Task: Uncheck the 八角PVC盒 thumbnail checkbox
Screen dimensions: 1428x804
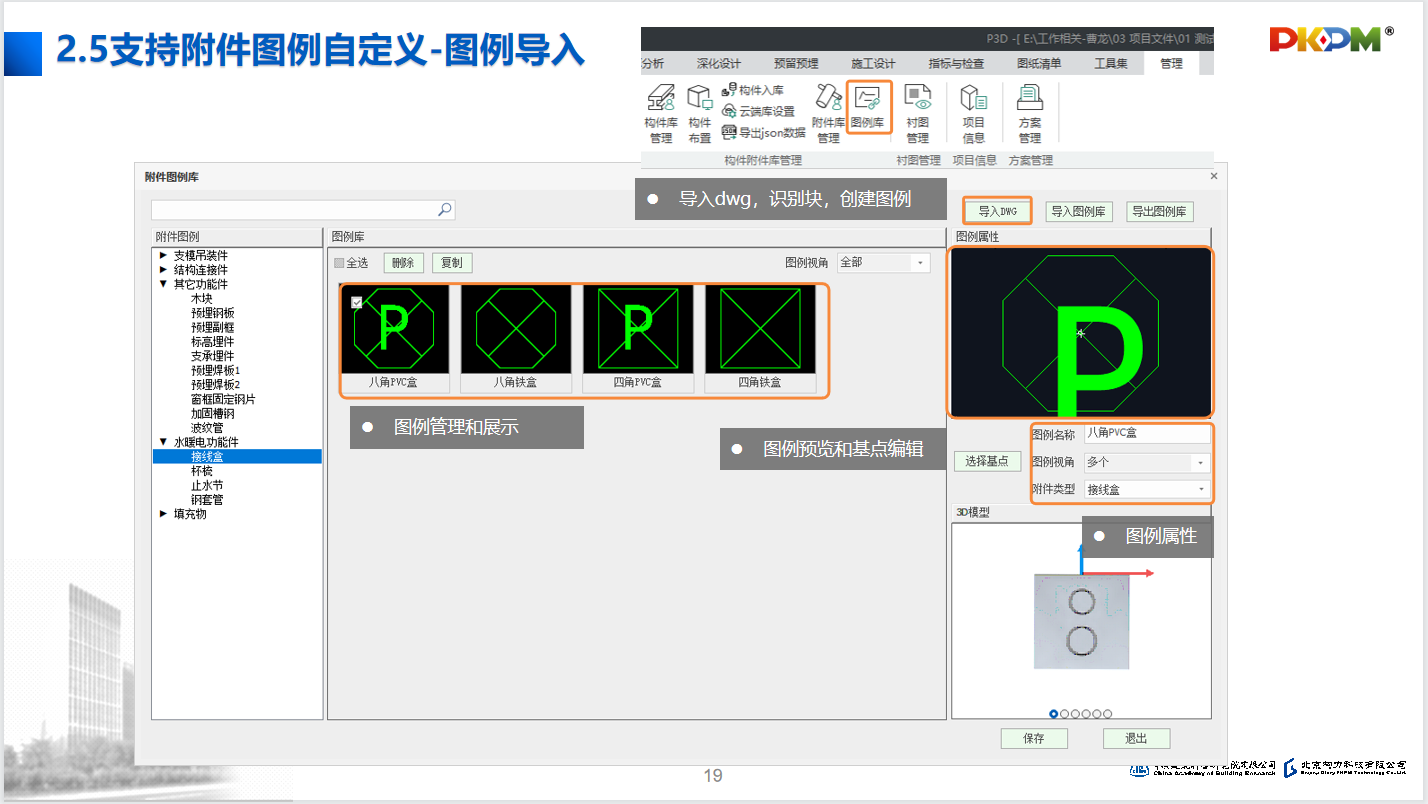Action: [357, 302]
